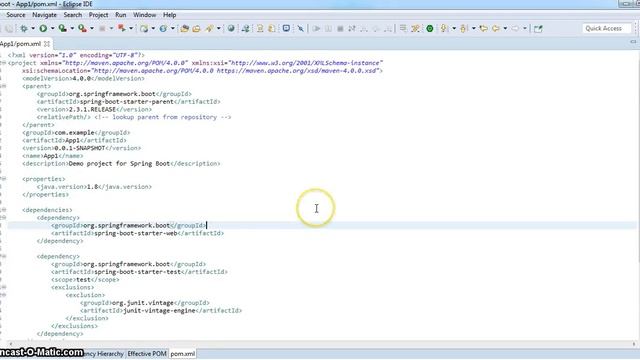Switch to the Dependency Hierarchy tab
The height and width of the screenshot is (360, 640).
click(x=104, y=354)
